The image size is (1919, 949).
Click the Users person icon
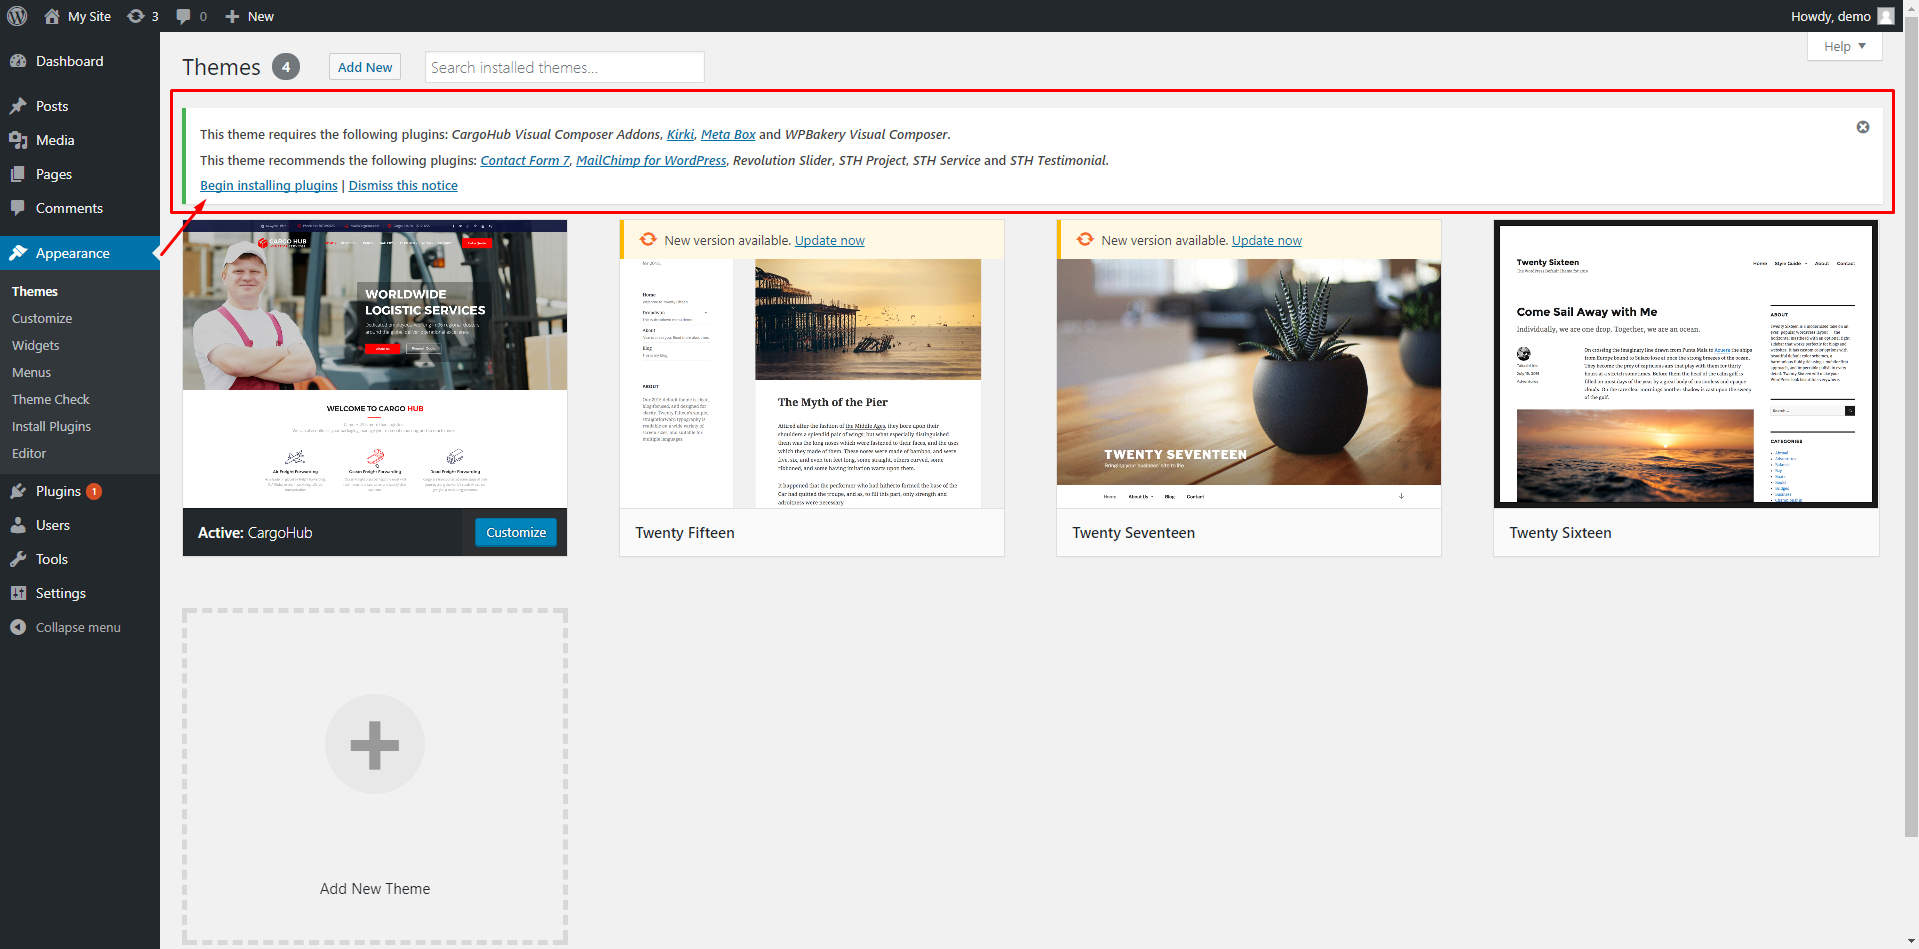point(18,525)
